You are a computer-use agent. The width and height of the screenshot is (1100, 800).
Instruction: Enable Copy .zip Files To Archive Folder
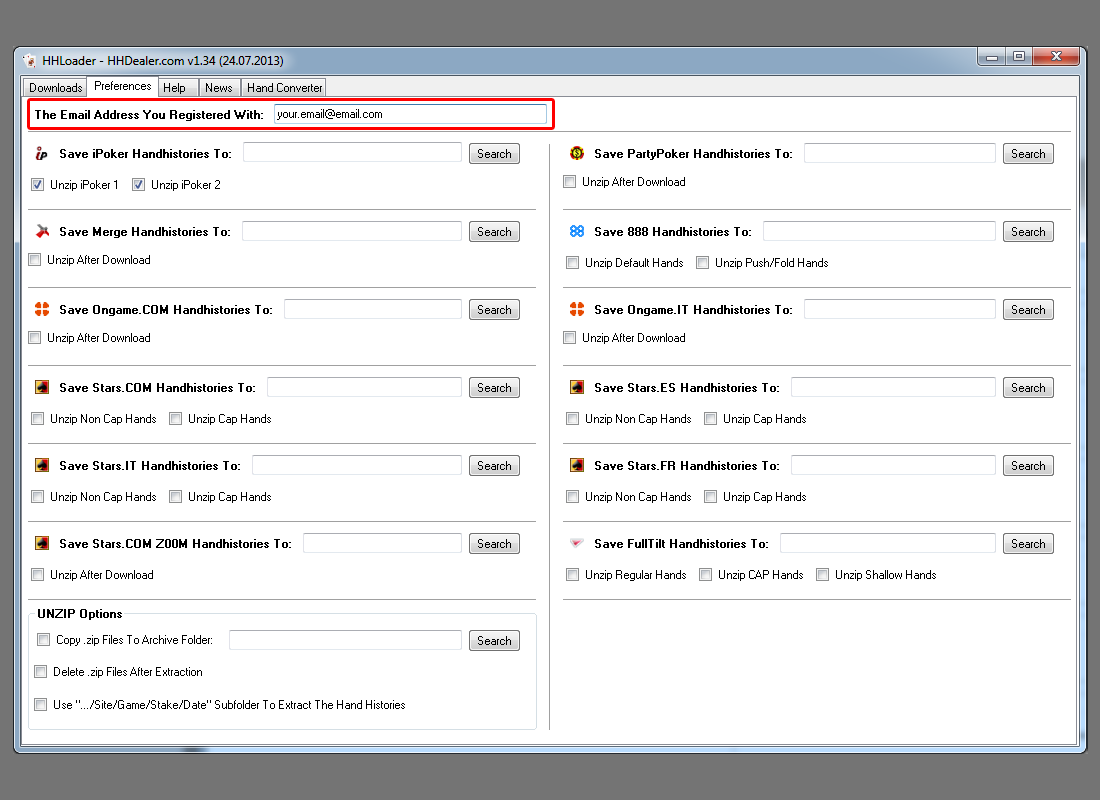click(x=43, y=640)
